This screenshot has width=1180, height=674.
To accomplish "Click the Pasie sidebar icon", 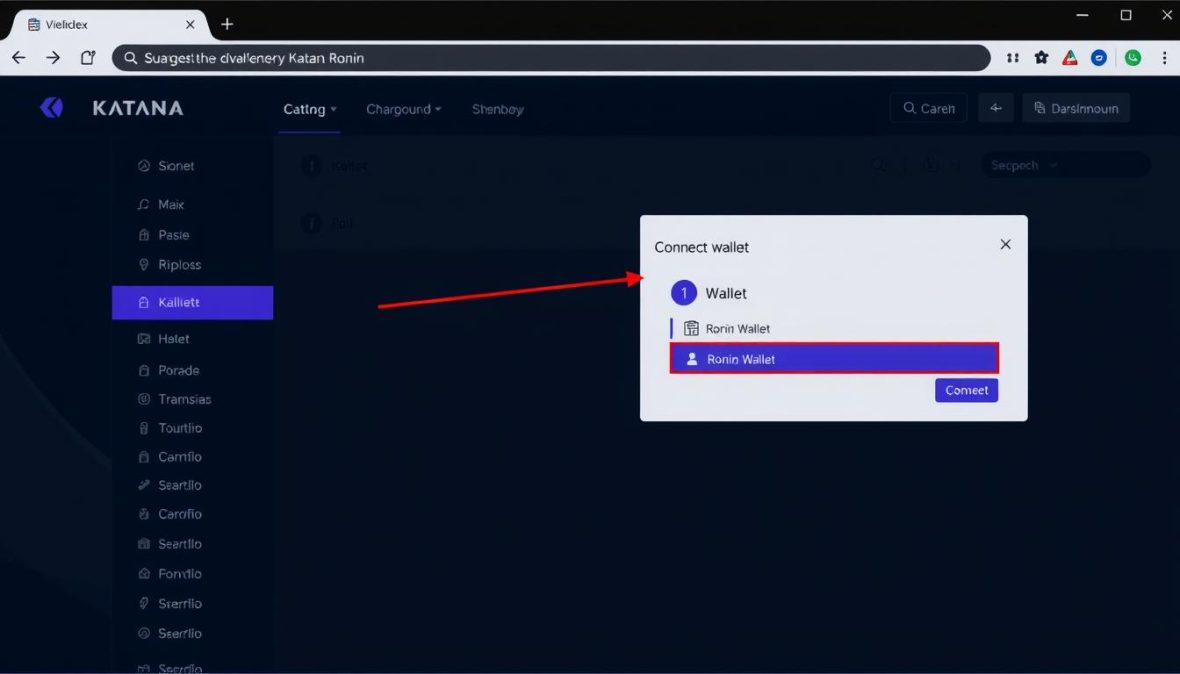I will point(144,235).
